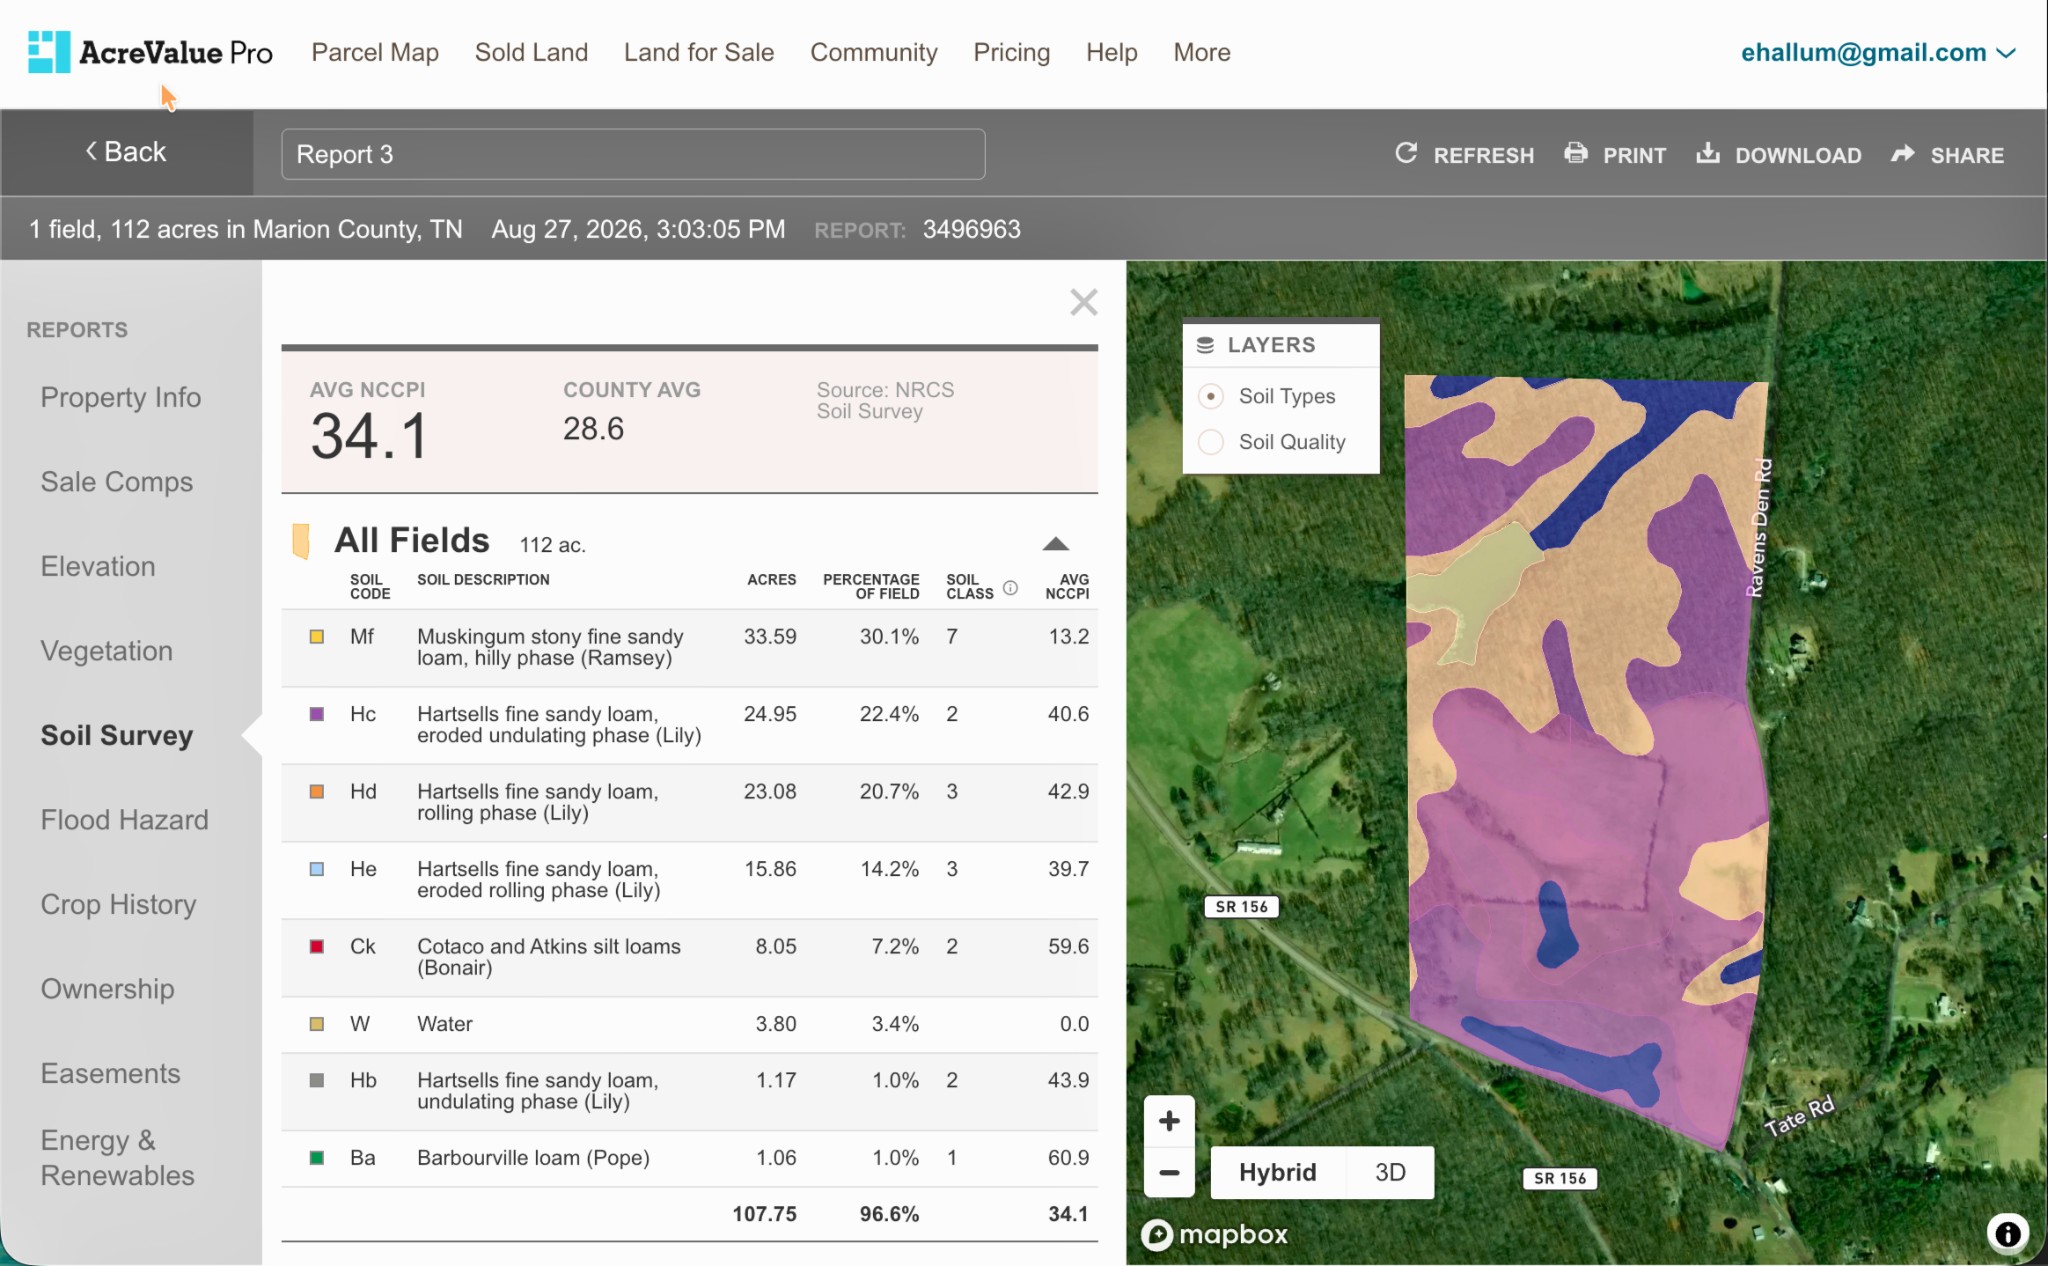Image resolution: width=2048 pixels, height=1266 pixels.
Task: Open the map attribution info icon
Action: click(x=2007, y=1233)
